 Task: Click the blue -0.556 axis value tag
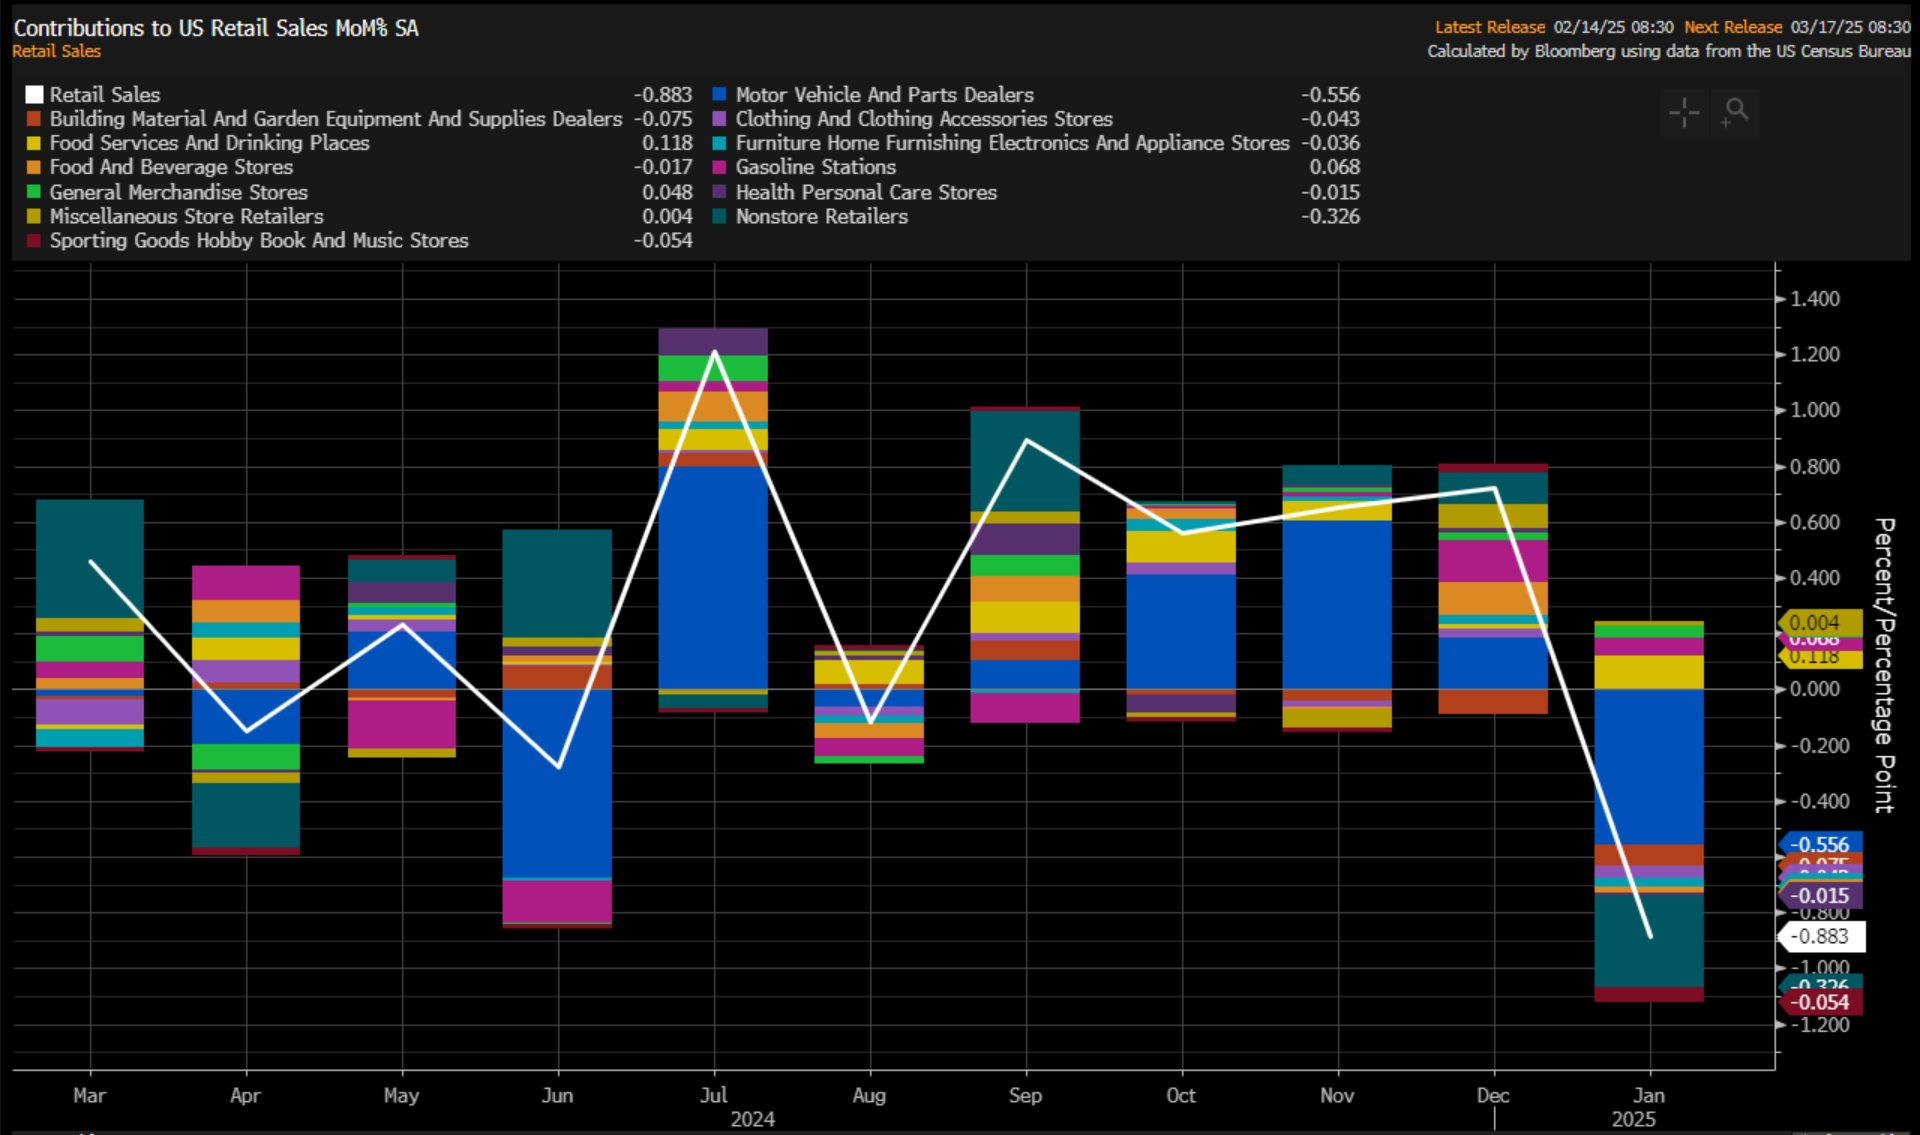(1822, 845)
